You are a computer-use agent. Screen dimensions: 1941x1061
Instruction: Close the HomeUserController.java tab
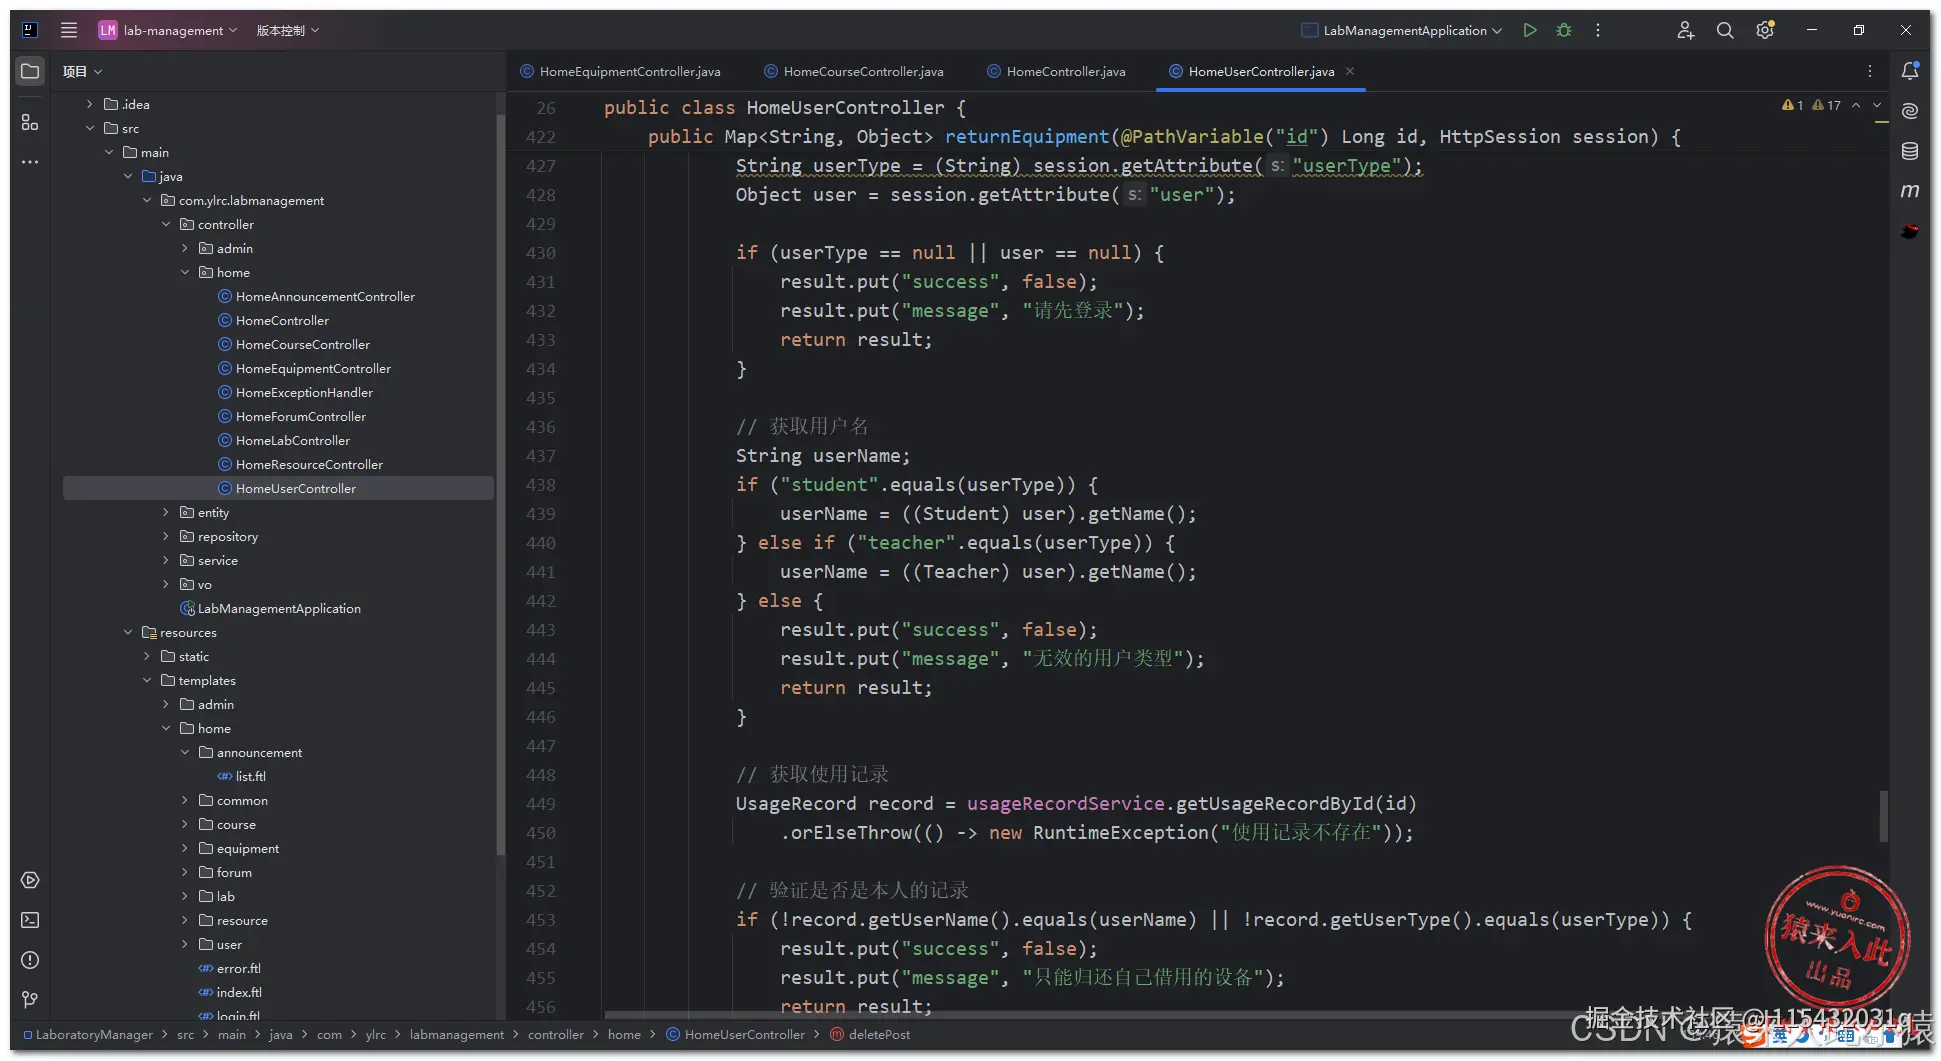1350,71
